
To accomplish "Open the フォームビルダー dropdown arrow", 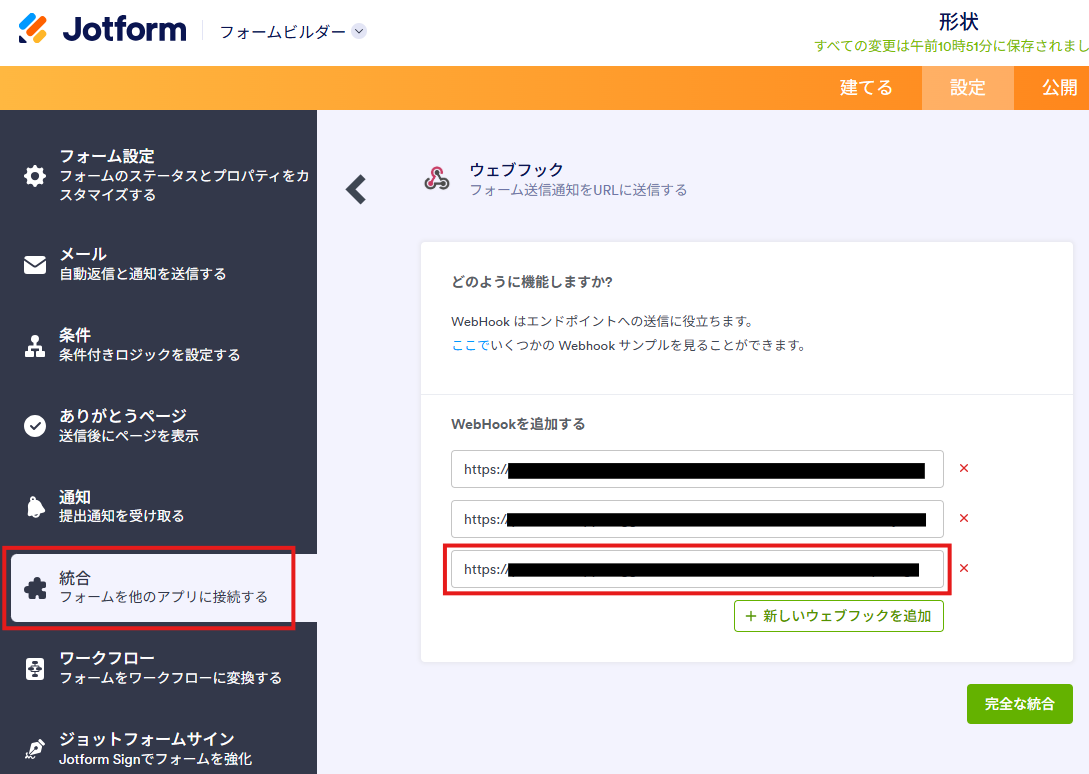I will [359, 31].
